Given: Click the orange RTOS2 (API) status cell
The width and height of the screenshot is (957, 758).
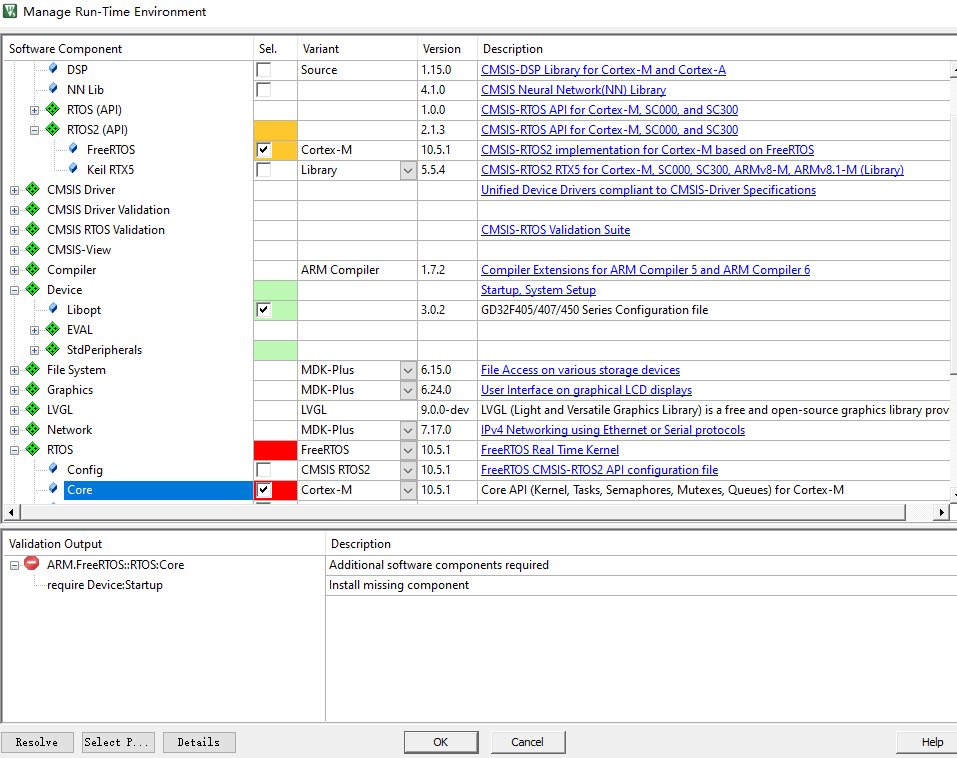Looking at the screenshot, I should (x=275, y=130).
